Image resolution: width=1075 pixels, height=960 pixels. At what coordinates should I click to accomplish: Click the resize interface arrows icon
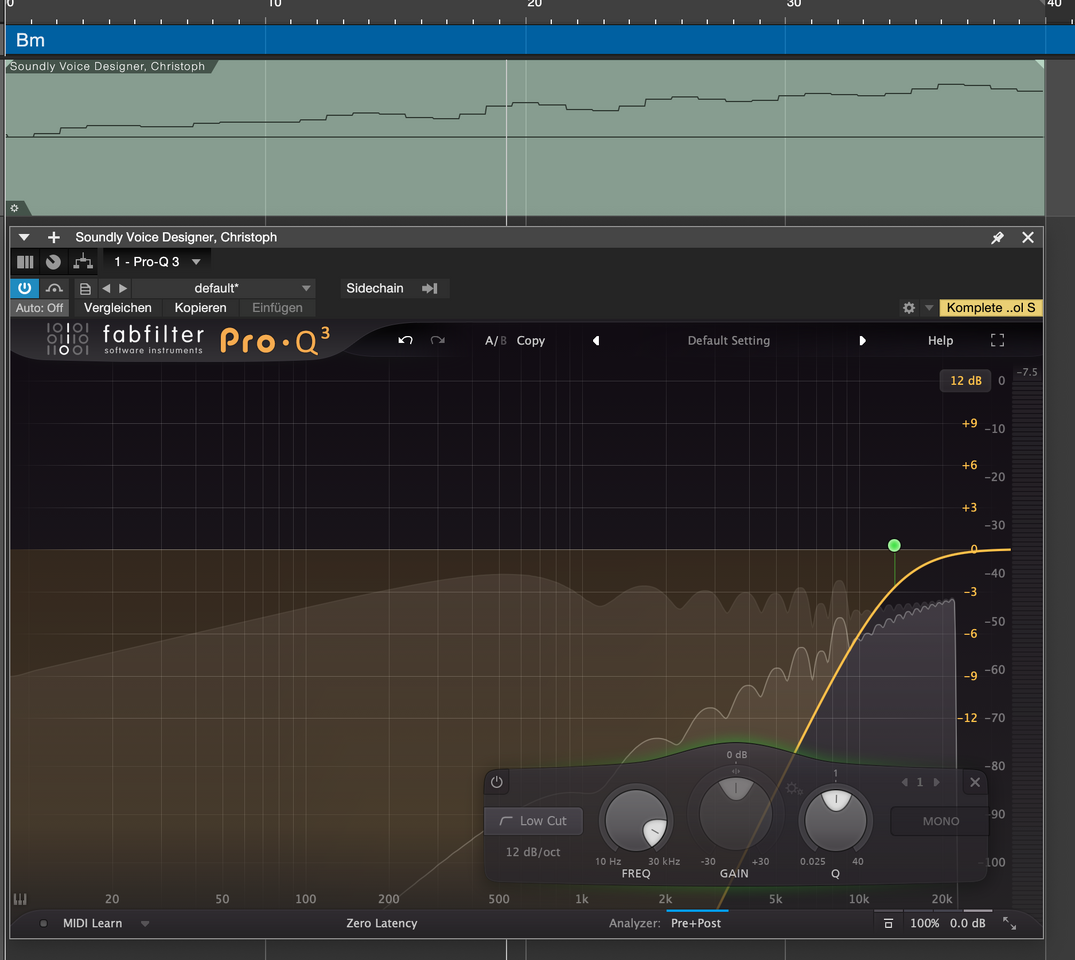1009,924
